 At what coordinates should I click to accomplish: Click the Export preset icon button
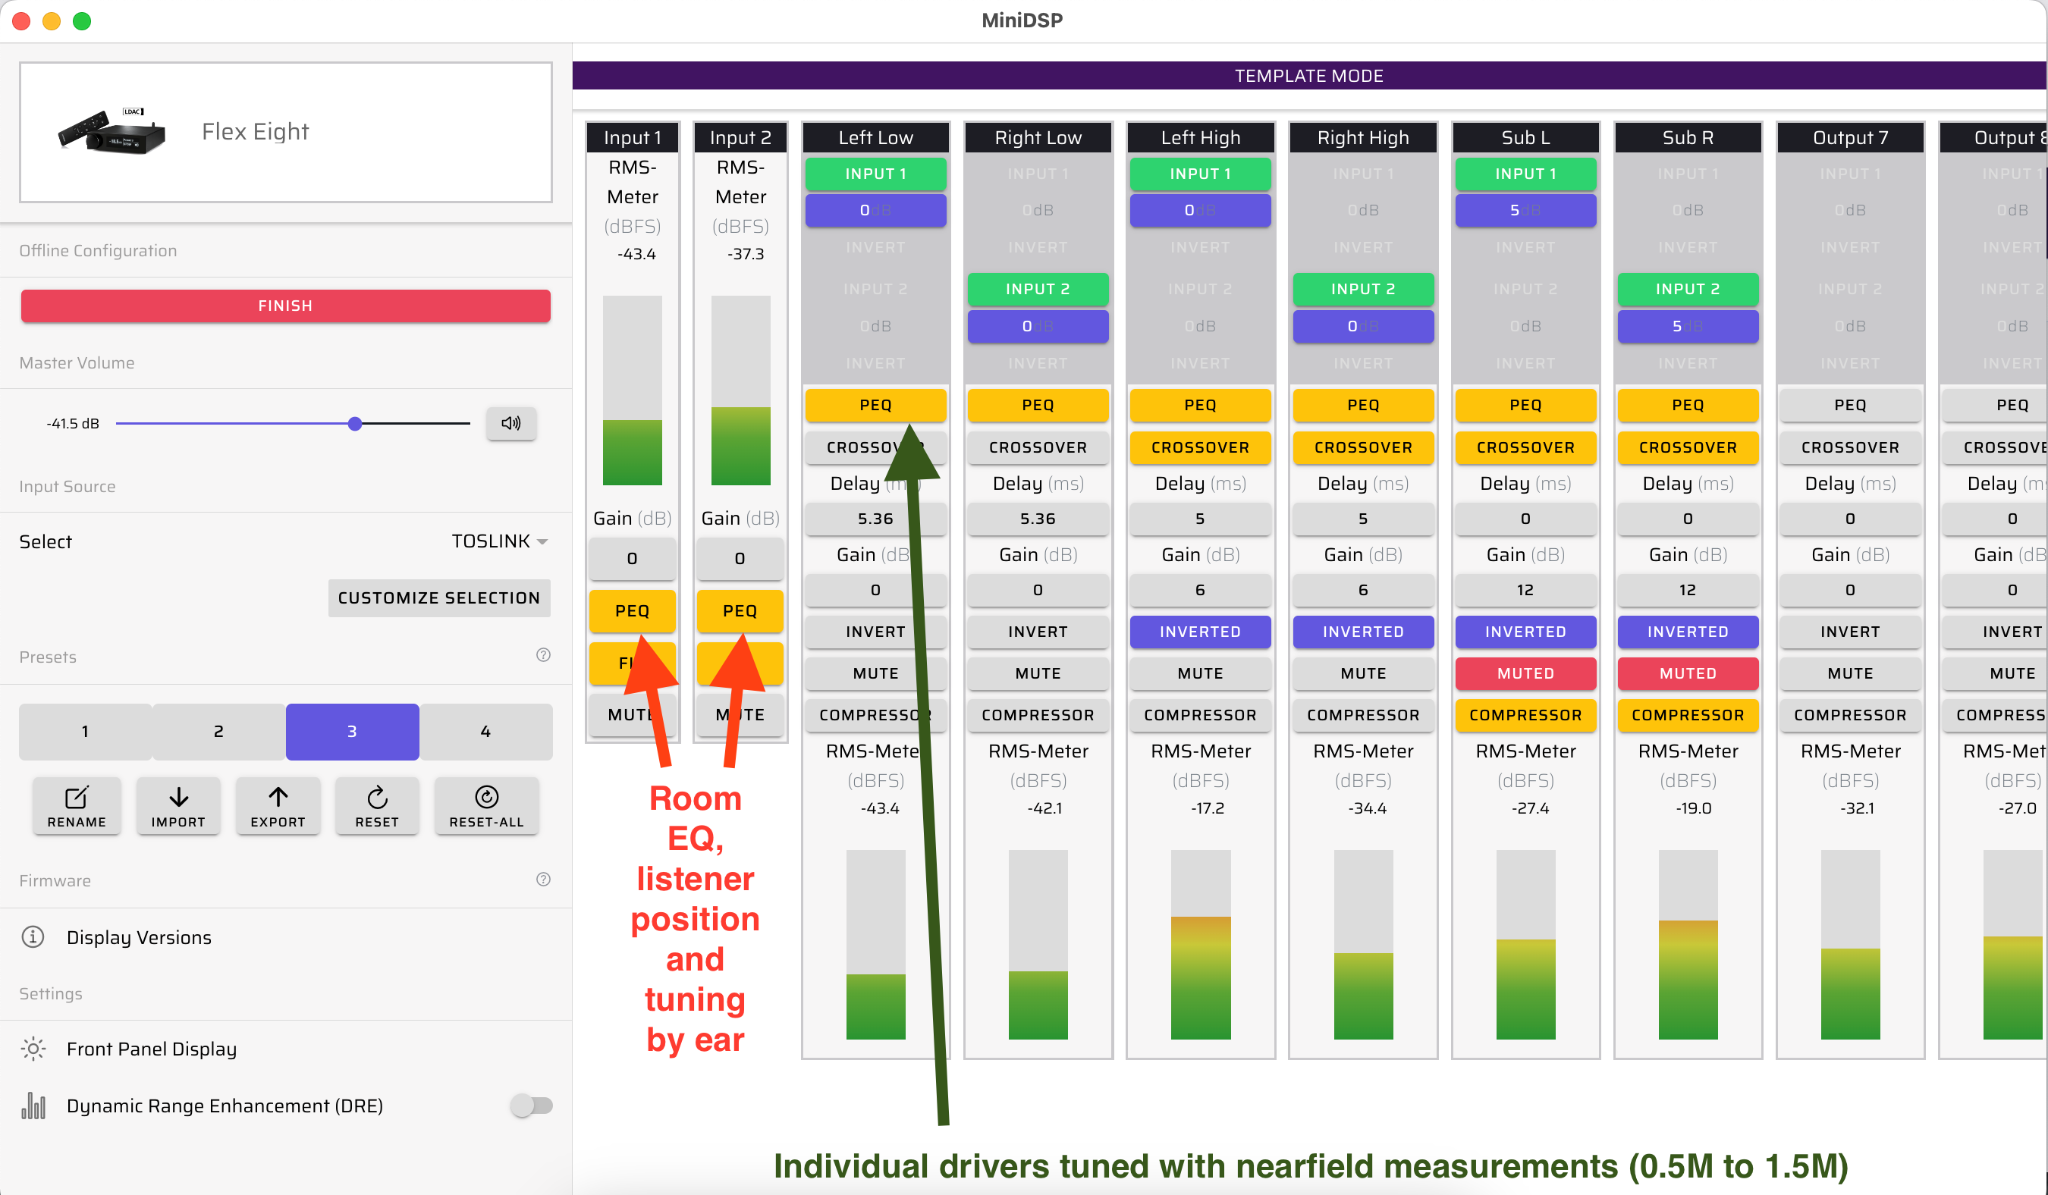pyautogui.click(x=278, y=805)
